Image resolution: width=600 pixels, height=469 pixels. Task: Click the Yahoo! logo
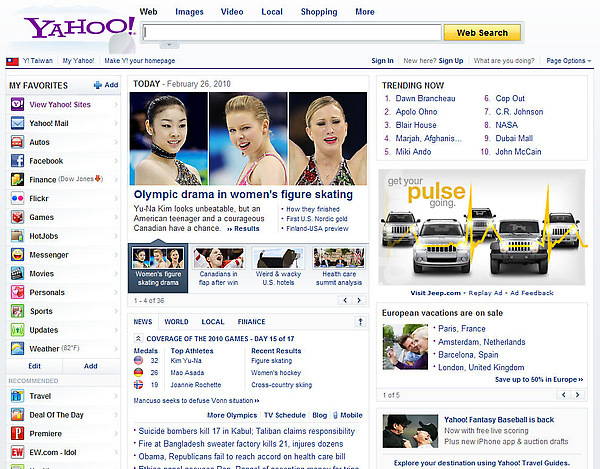pos(80,28)
